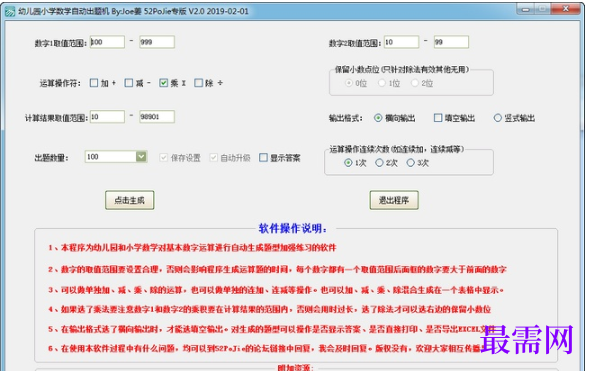Check the 除 ÷ operator checkbox

[x=199, y=83]
